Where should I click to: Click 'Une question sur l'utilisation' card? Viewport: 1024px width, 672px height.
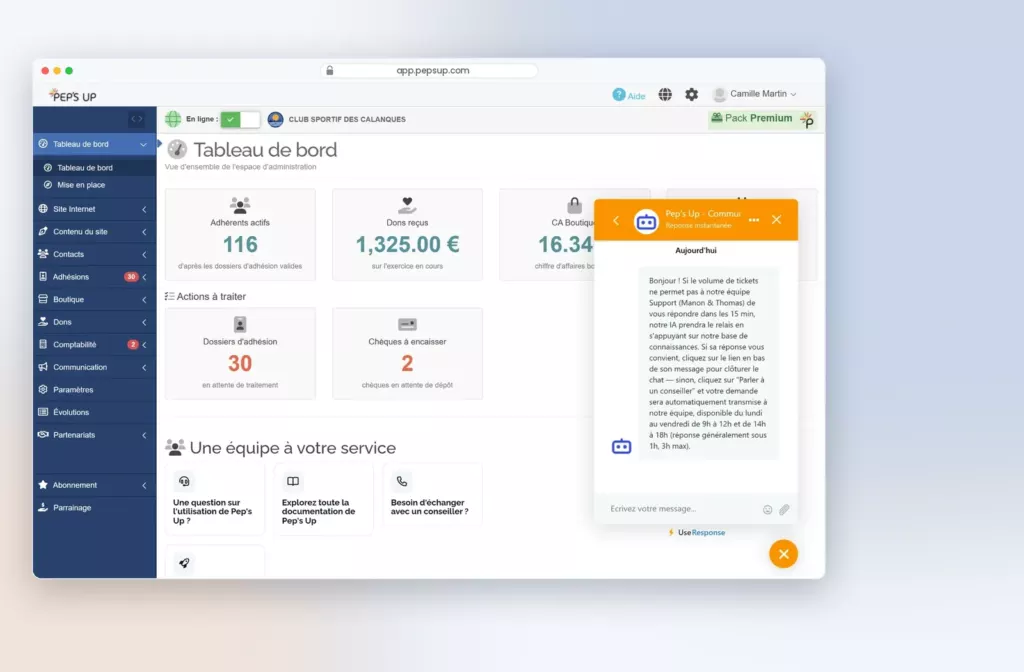coord(215,500)
